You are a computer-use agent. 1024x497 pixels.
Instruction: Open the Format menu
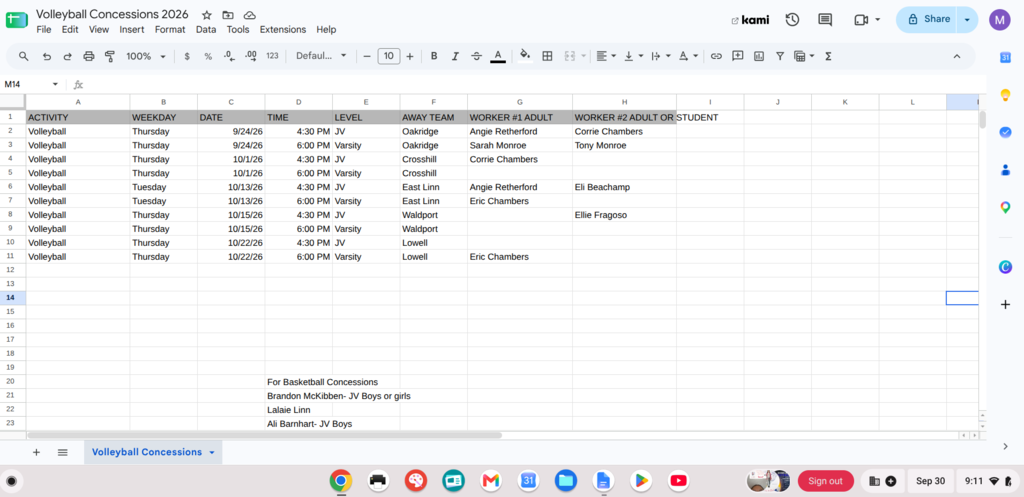[170, 29]
